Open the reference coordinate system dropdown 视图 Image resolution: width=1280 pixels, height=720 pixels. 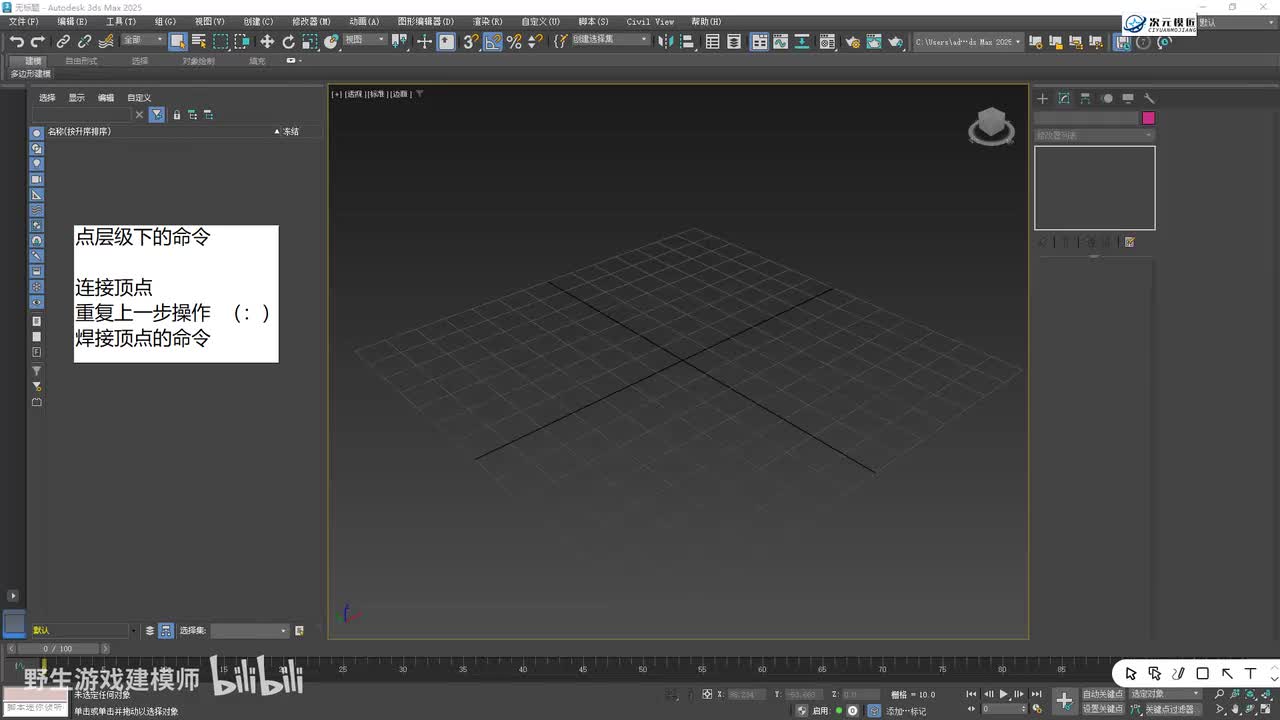(x=365, y=40)
